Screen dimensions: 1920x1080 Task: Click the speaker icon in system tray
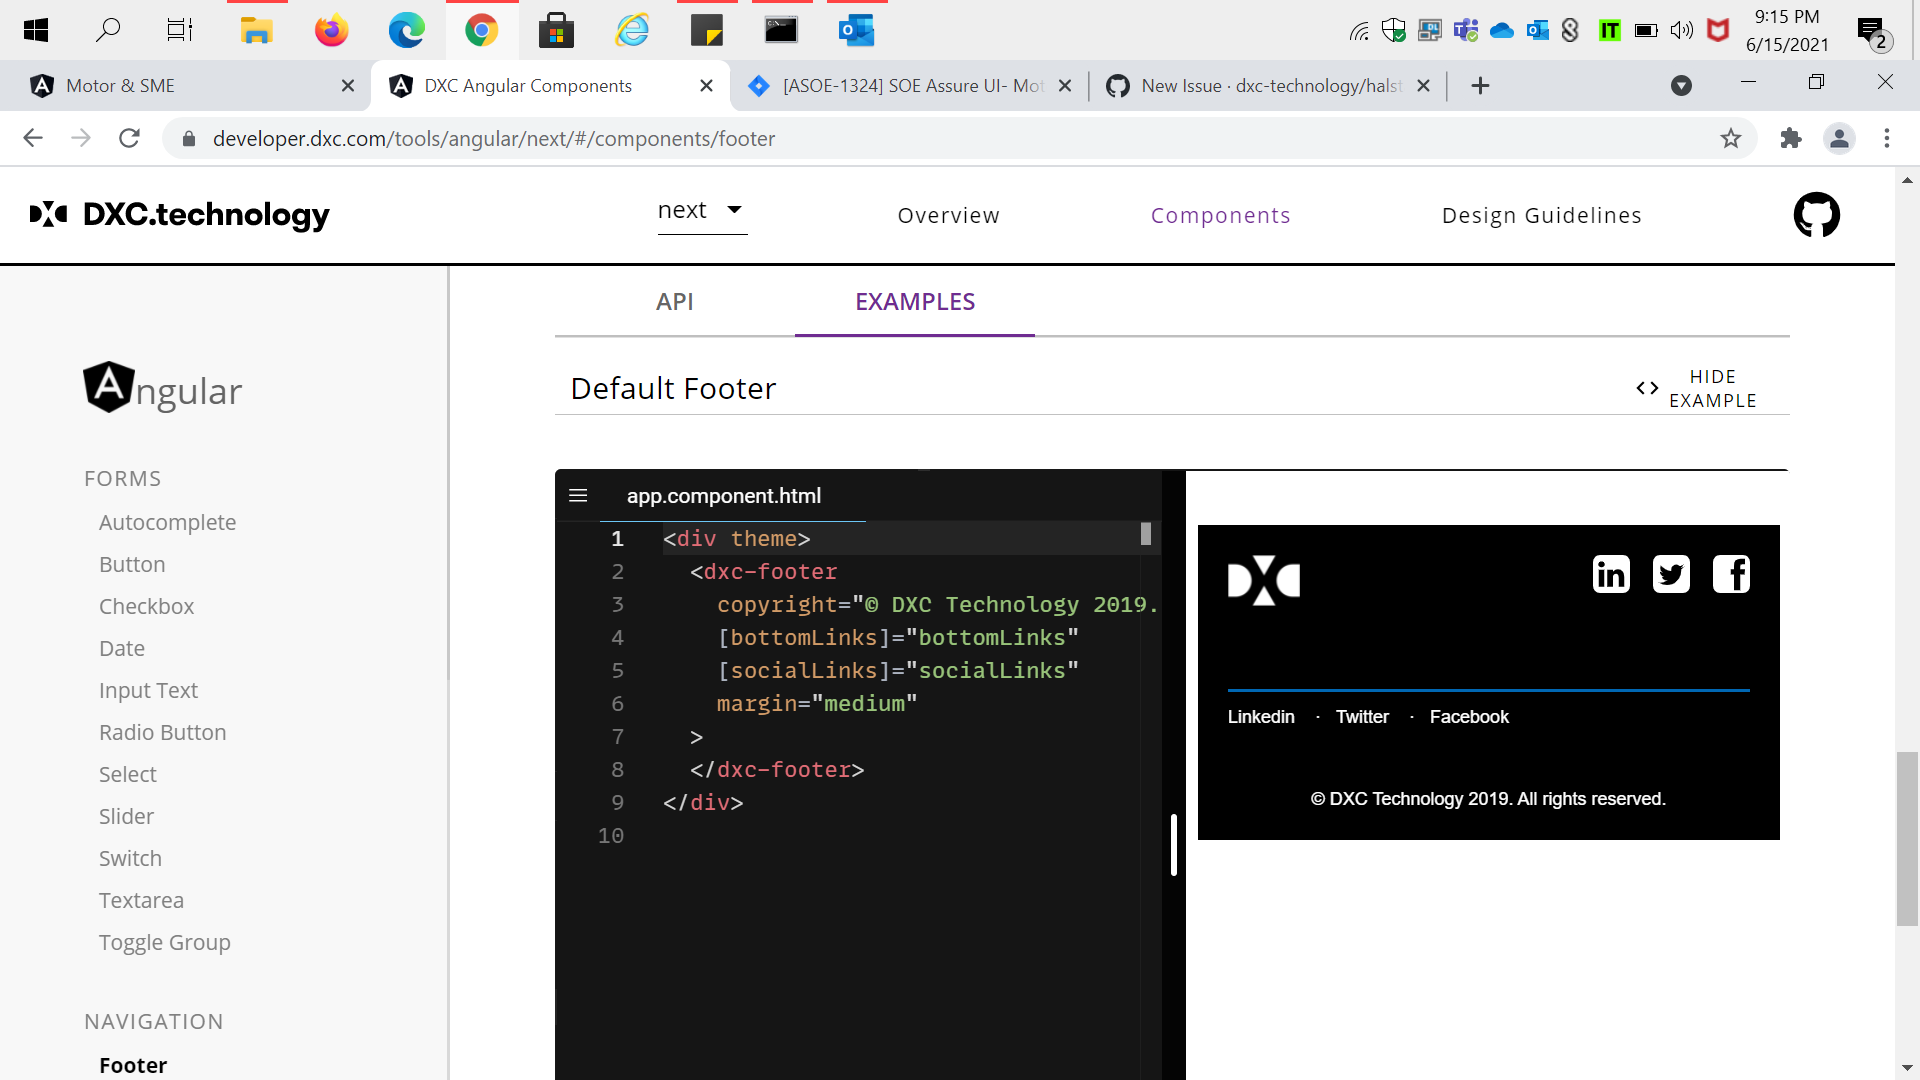[1681, 30]
